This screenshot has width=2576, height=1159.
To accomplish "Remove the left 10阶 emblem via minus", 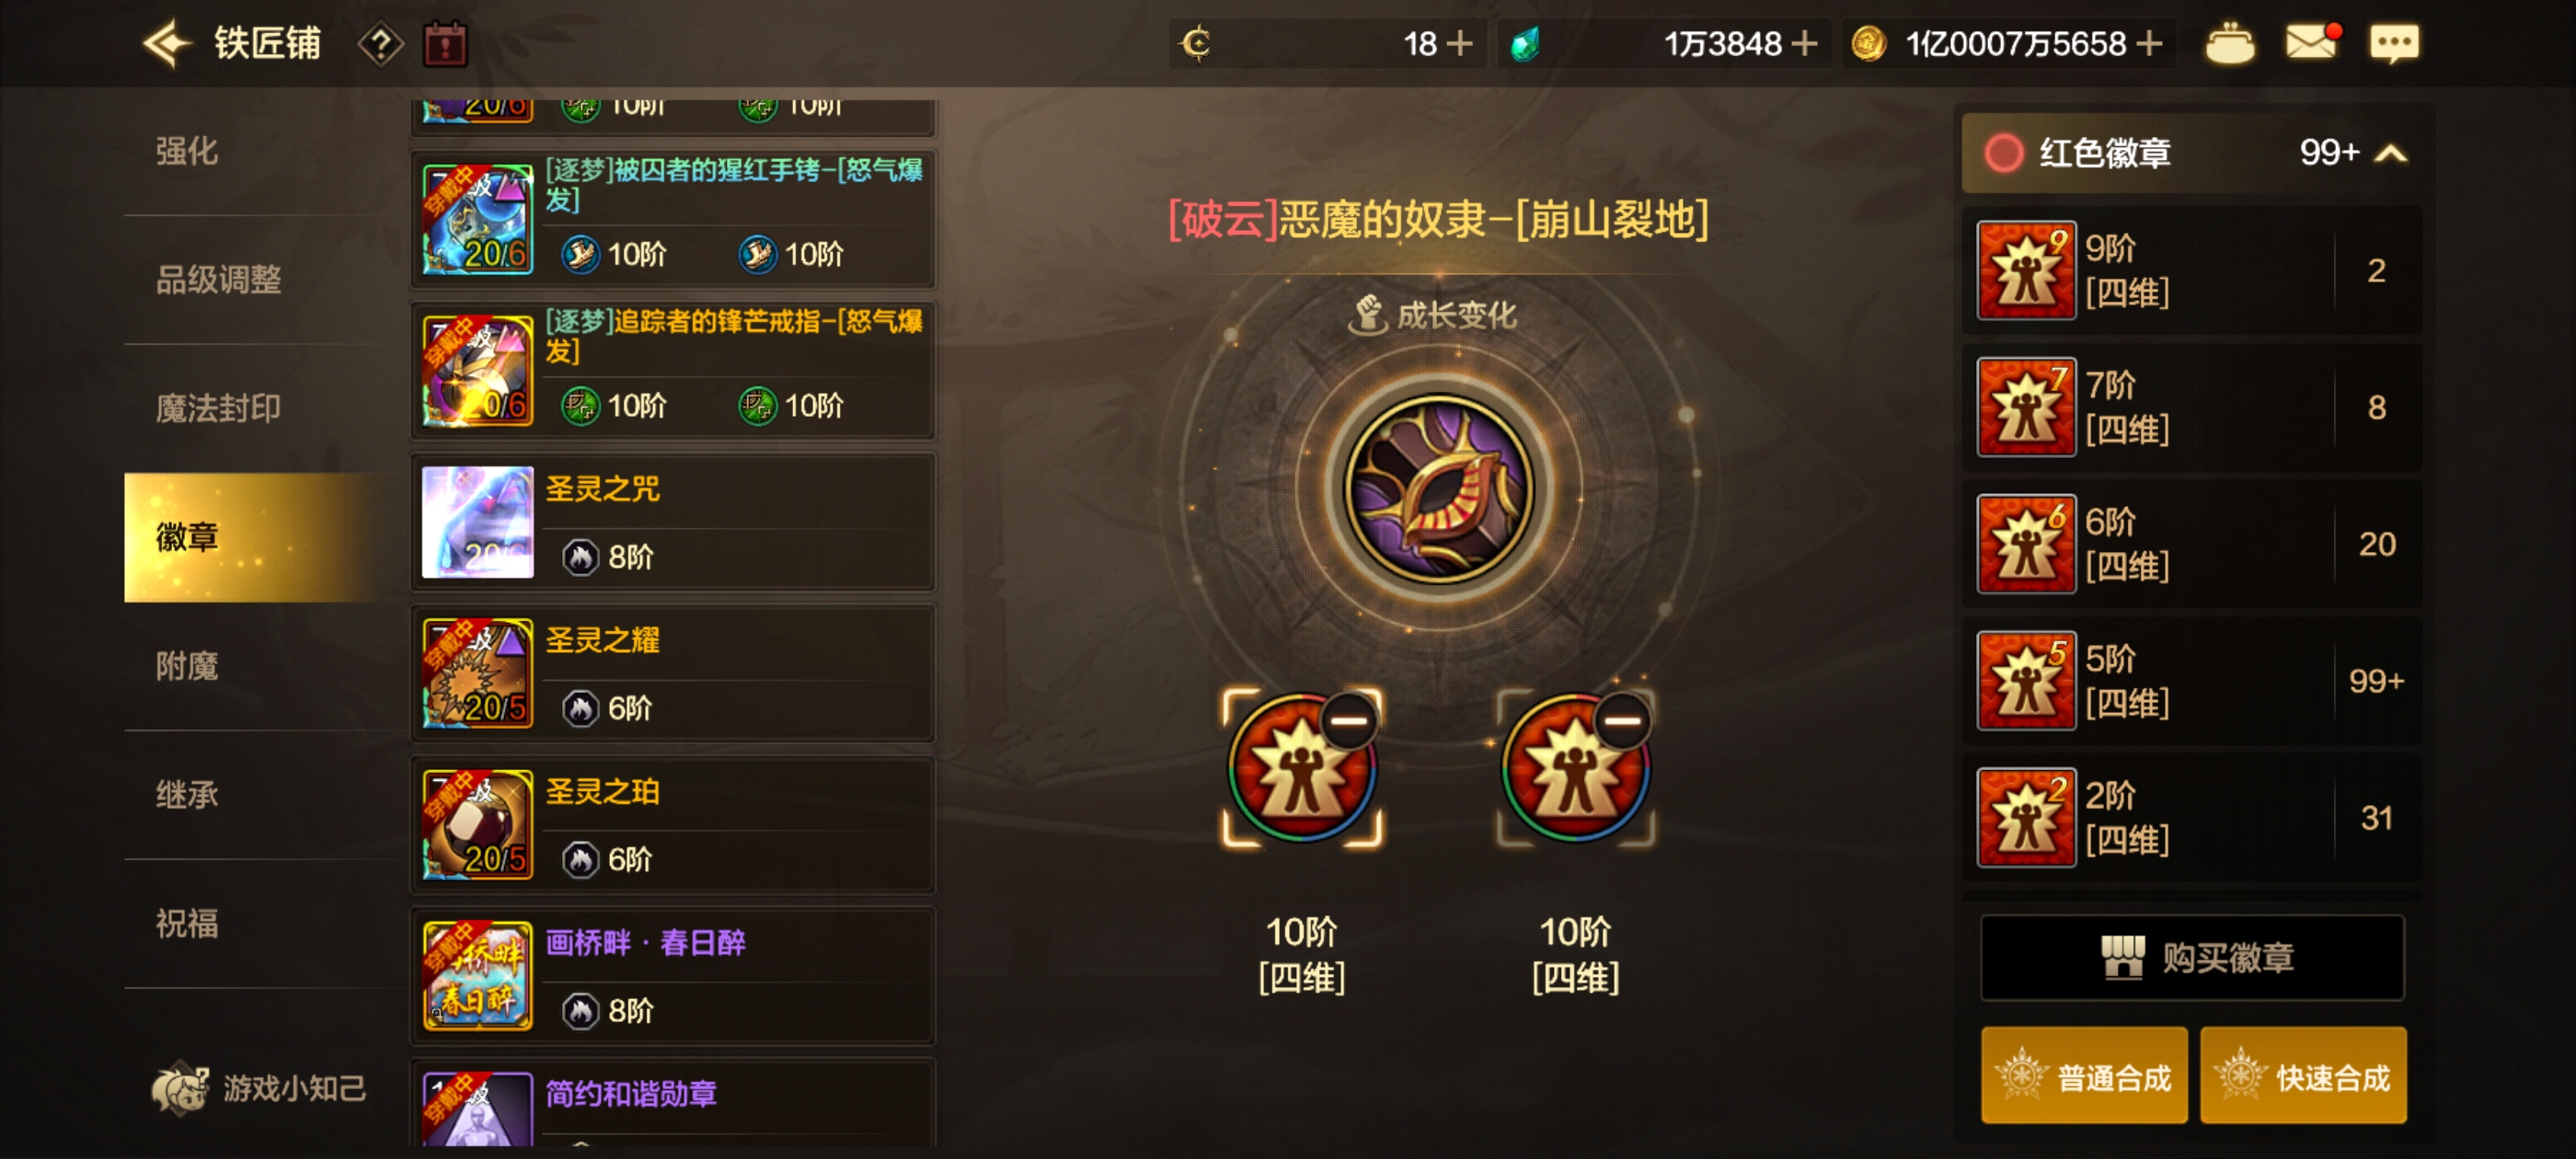I will [1348, 720].
